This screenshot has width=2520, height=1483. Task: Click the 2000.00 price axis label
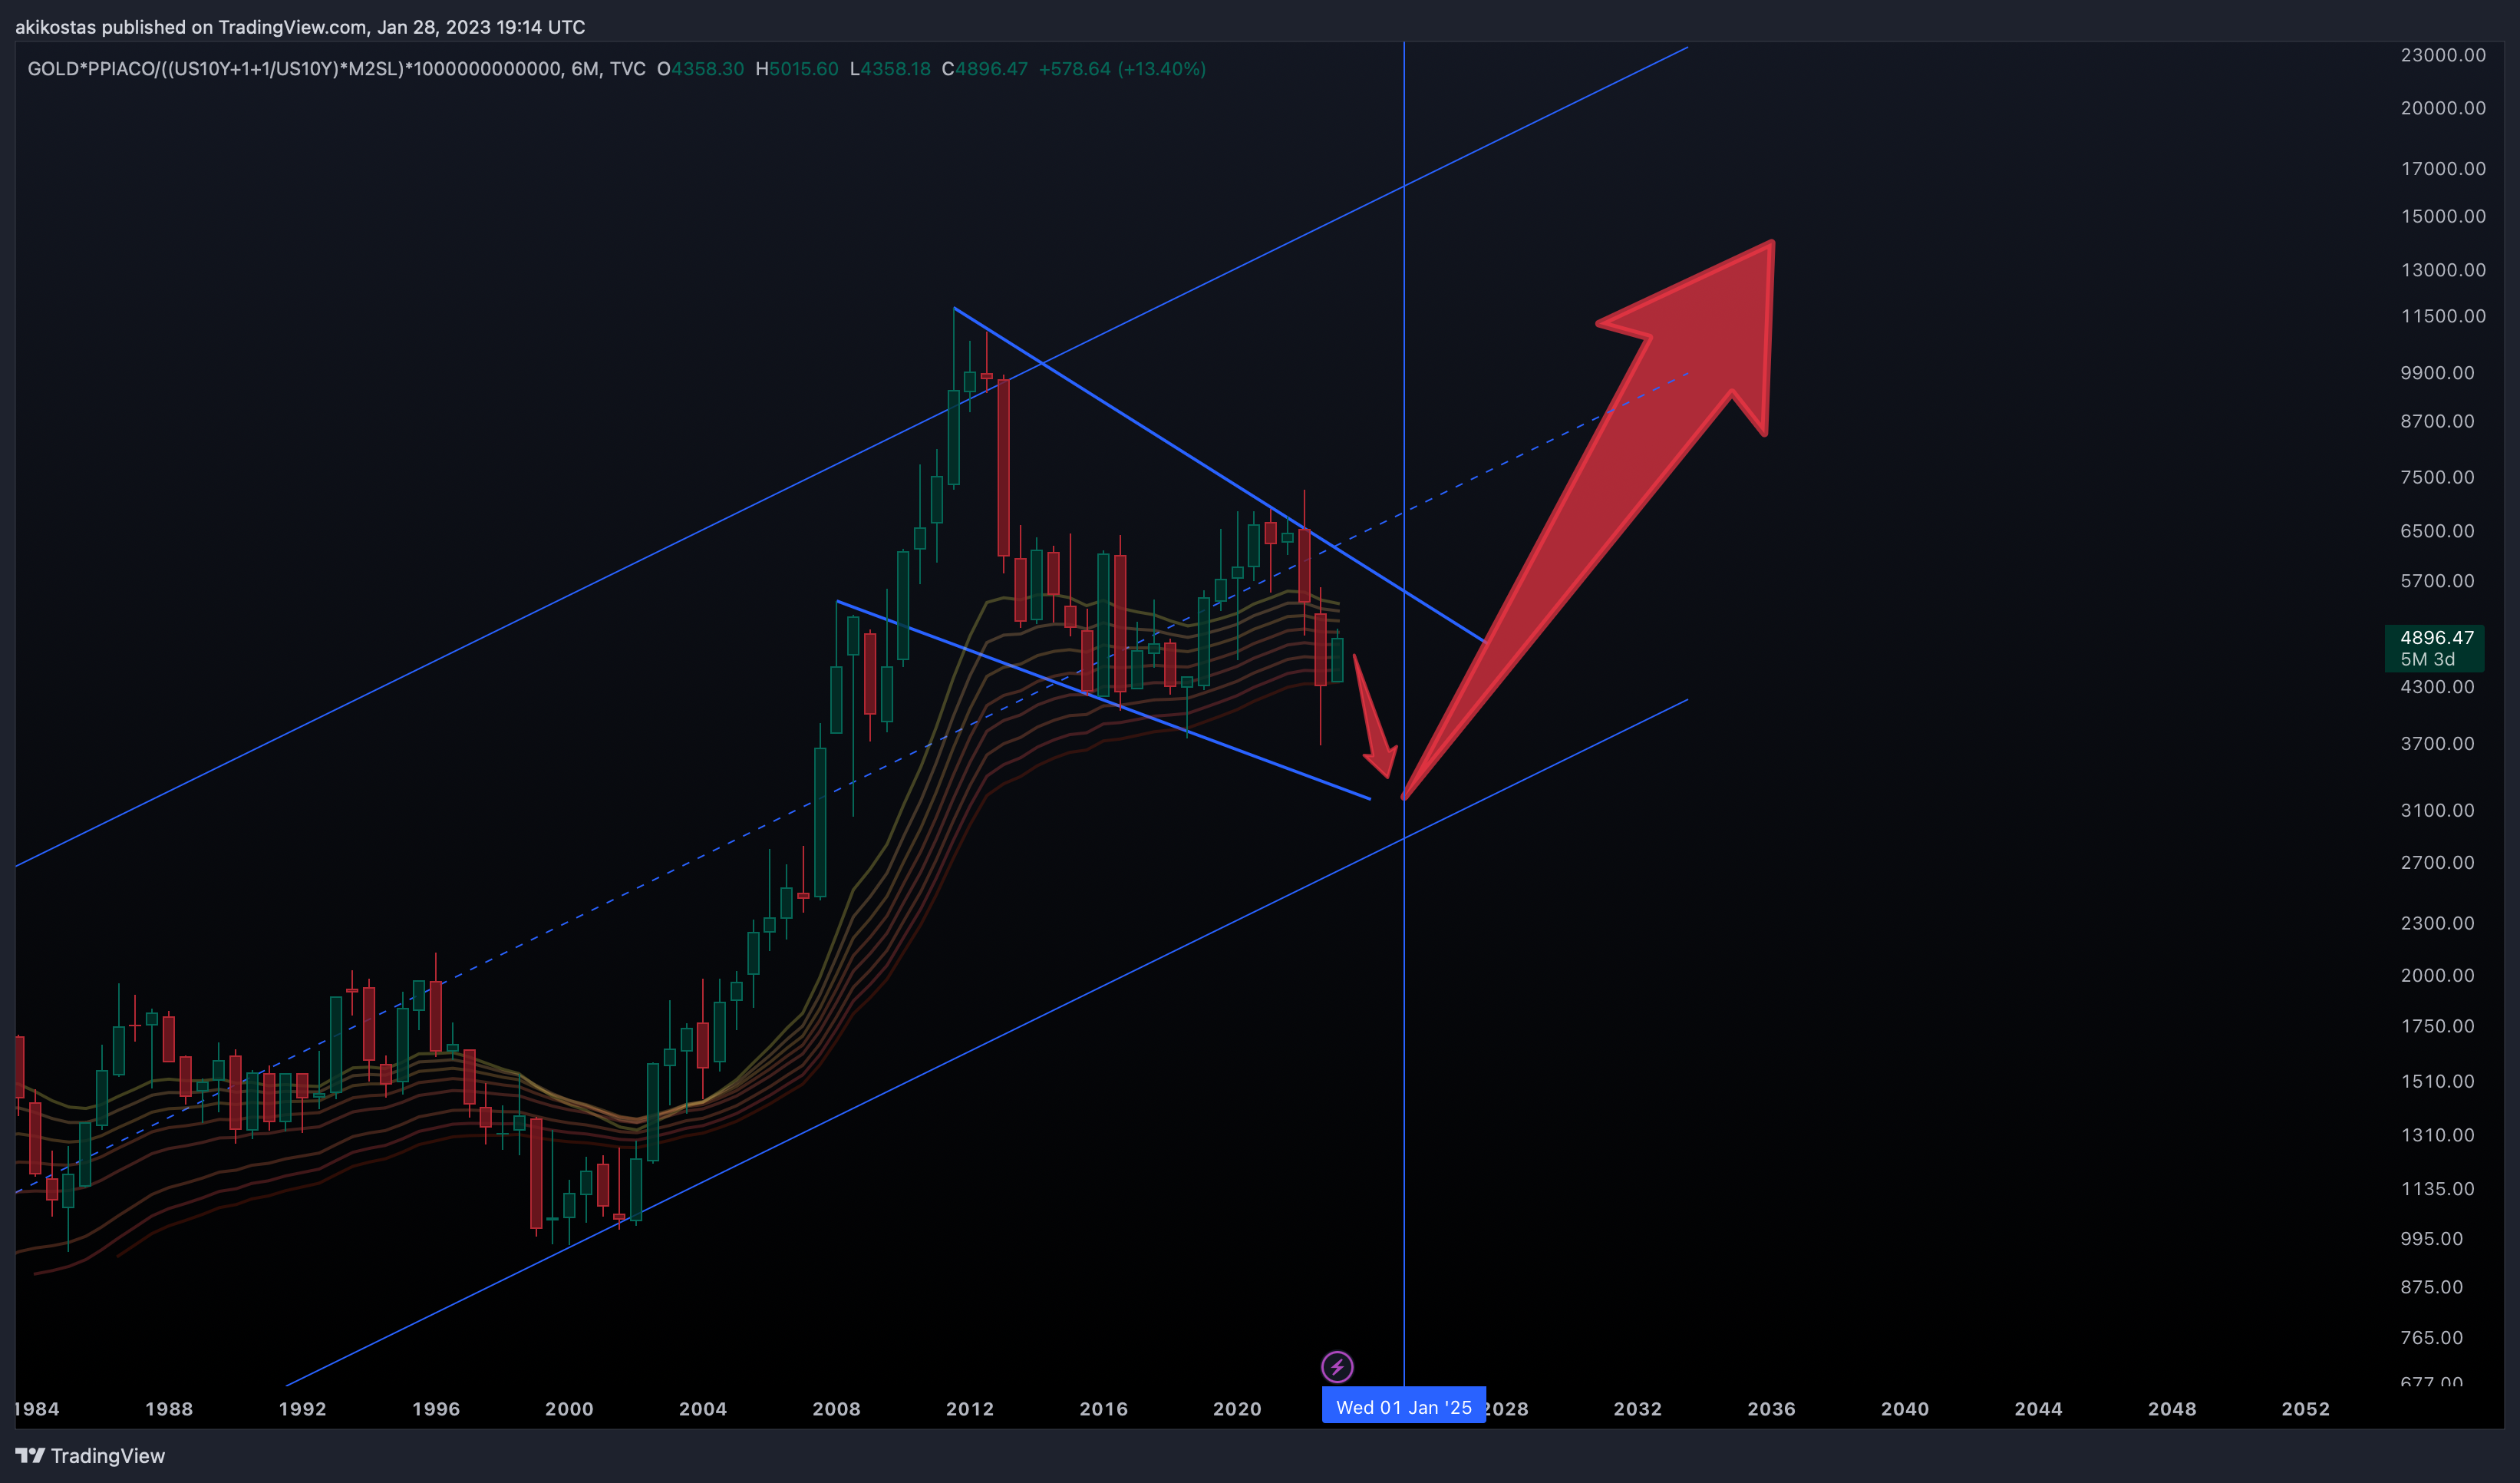2437,976
